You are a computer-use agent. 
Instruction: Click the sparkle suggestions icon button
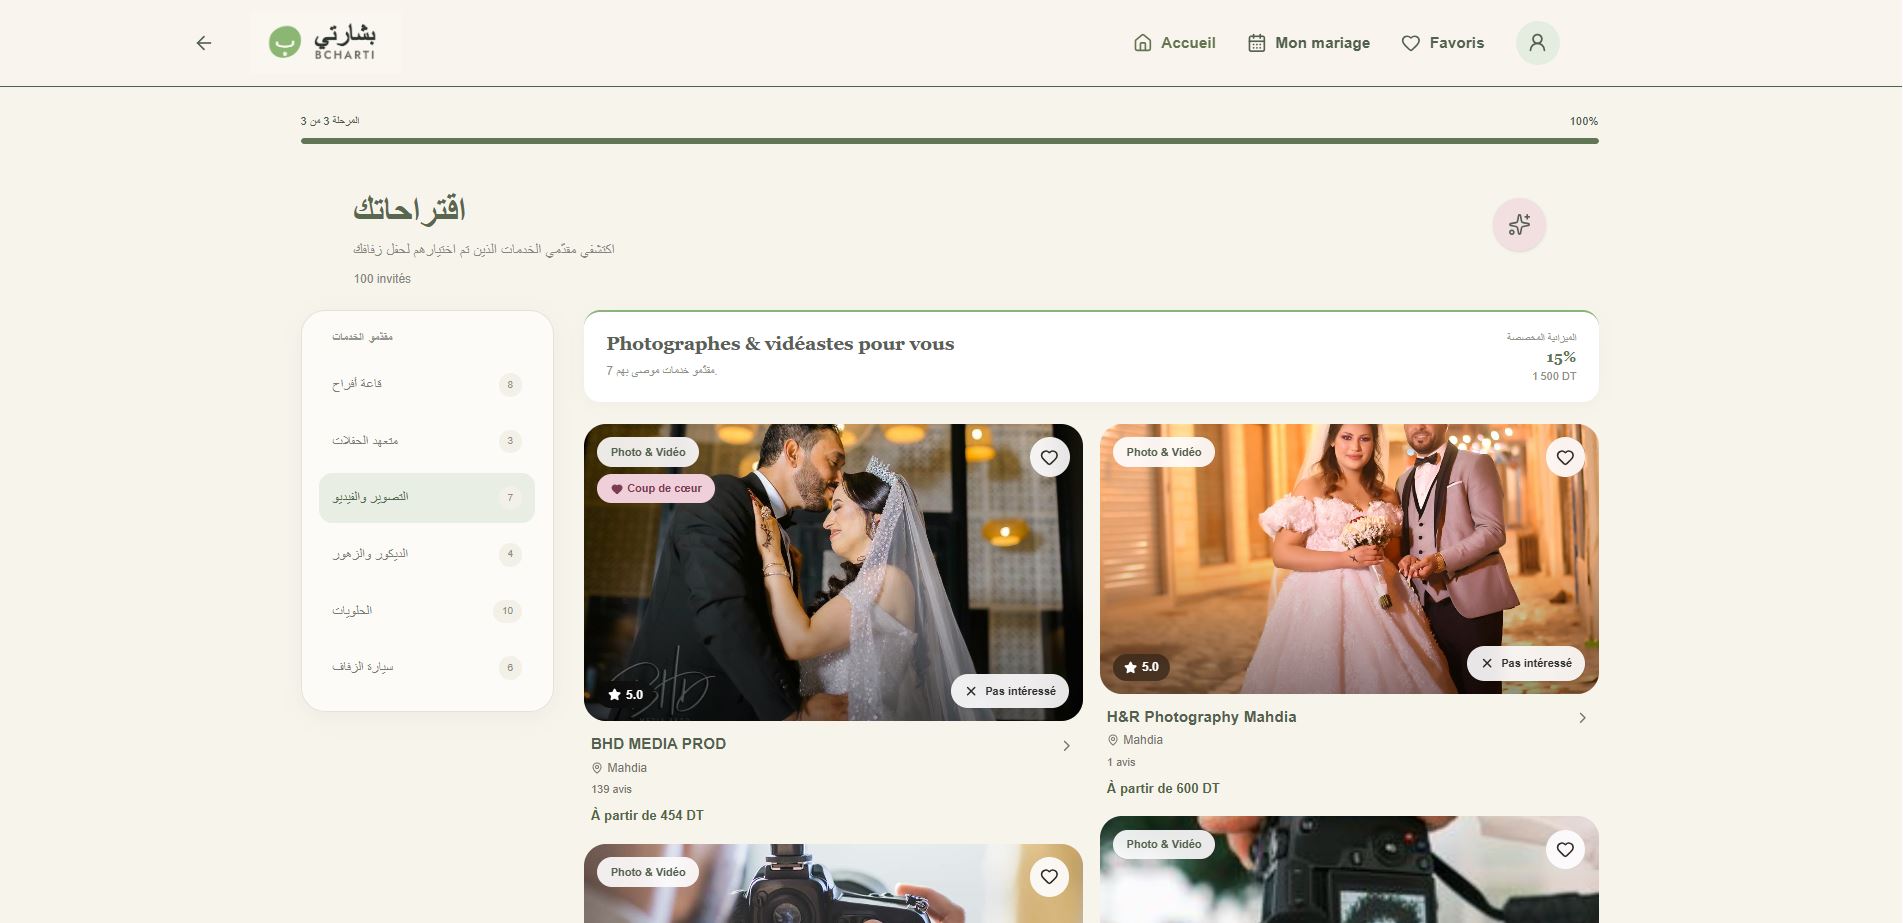[x=1519, y=224]
